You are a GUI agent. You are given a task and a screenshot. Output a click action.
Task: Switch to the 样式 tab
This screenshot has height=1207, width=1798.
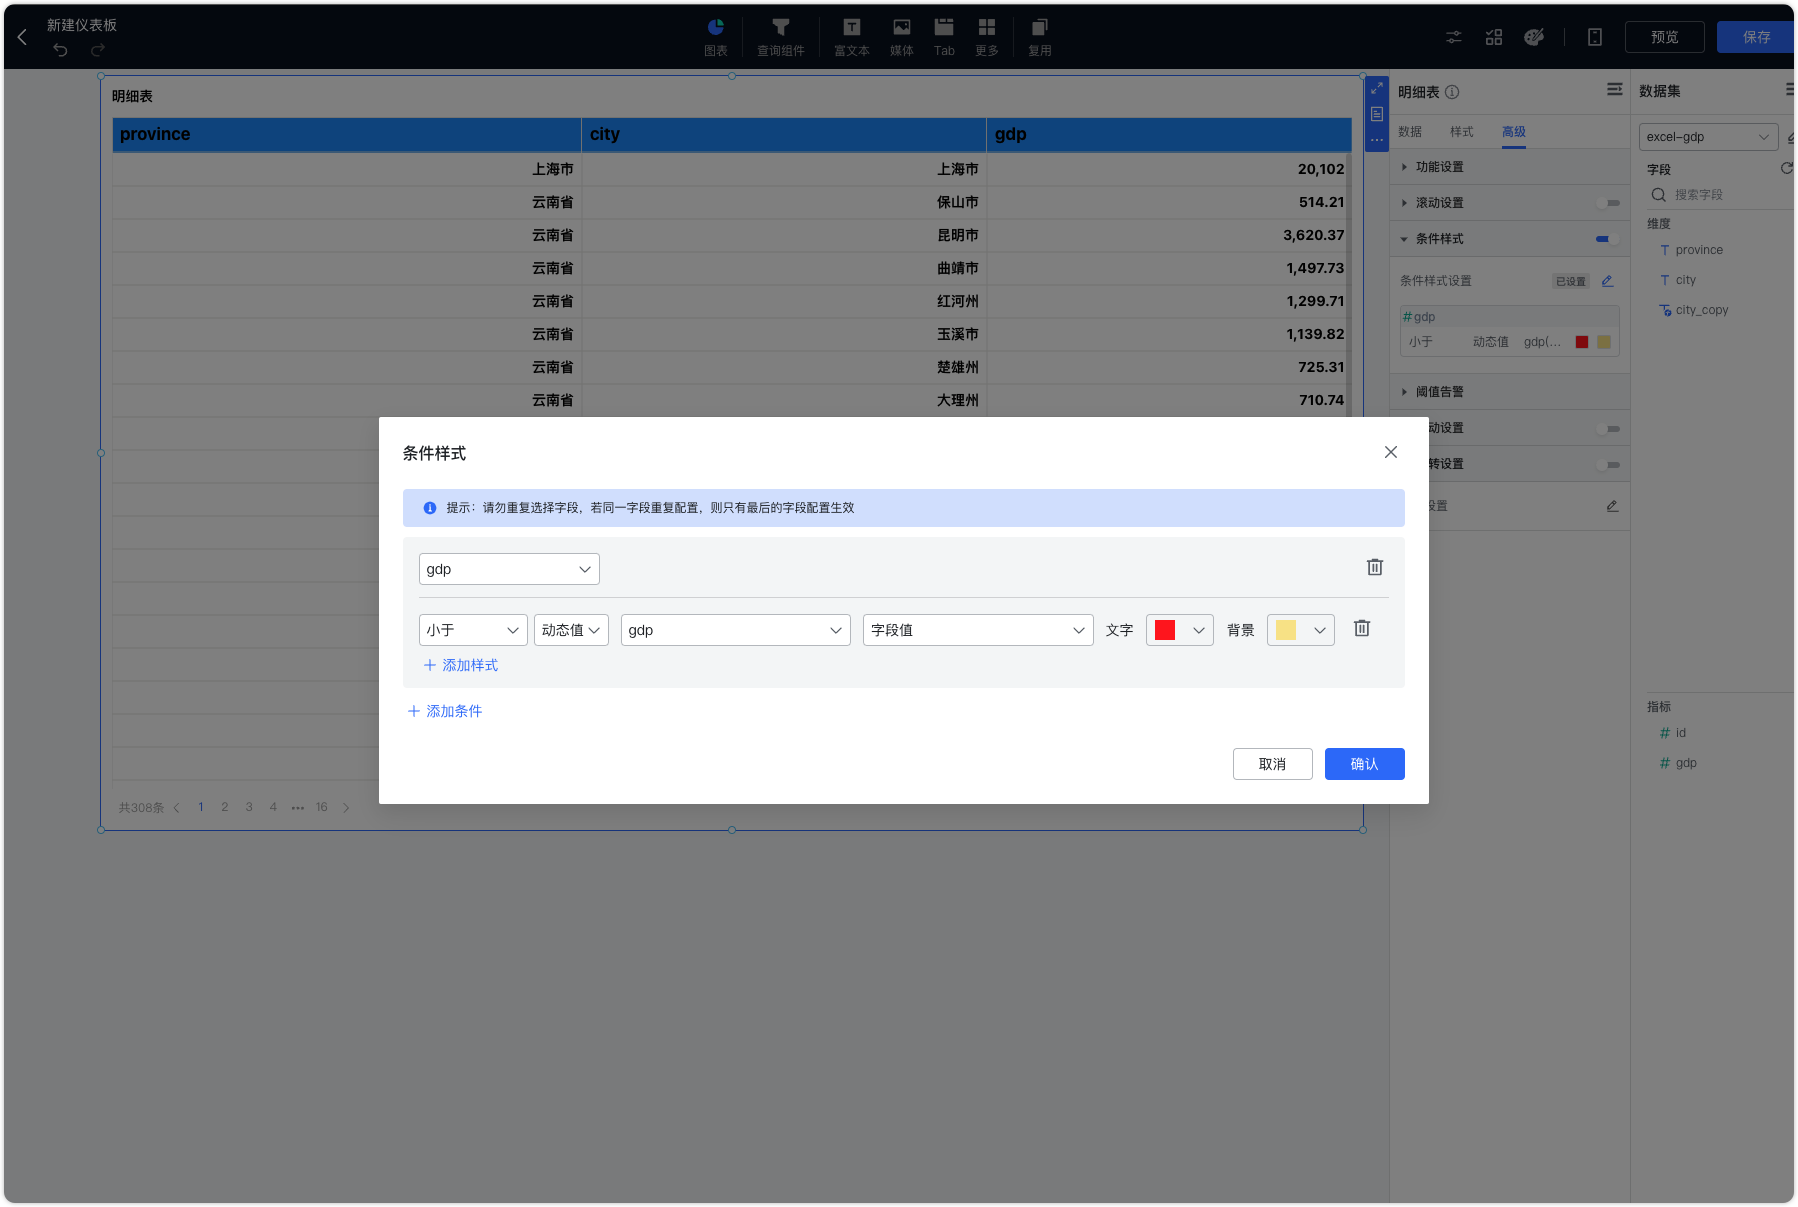[1462, 132]
